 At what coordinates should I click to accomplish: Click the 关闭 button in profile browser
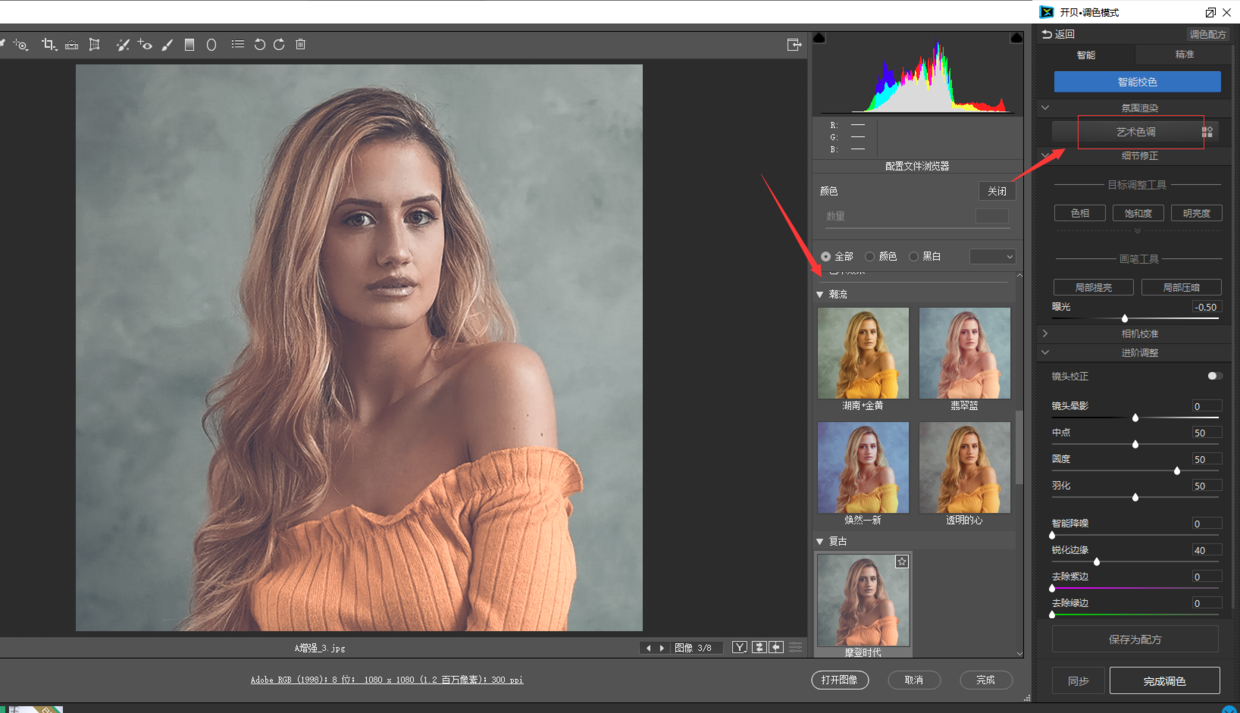point(996,191)
